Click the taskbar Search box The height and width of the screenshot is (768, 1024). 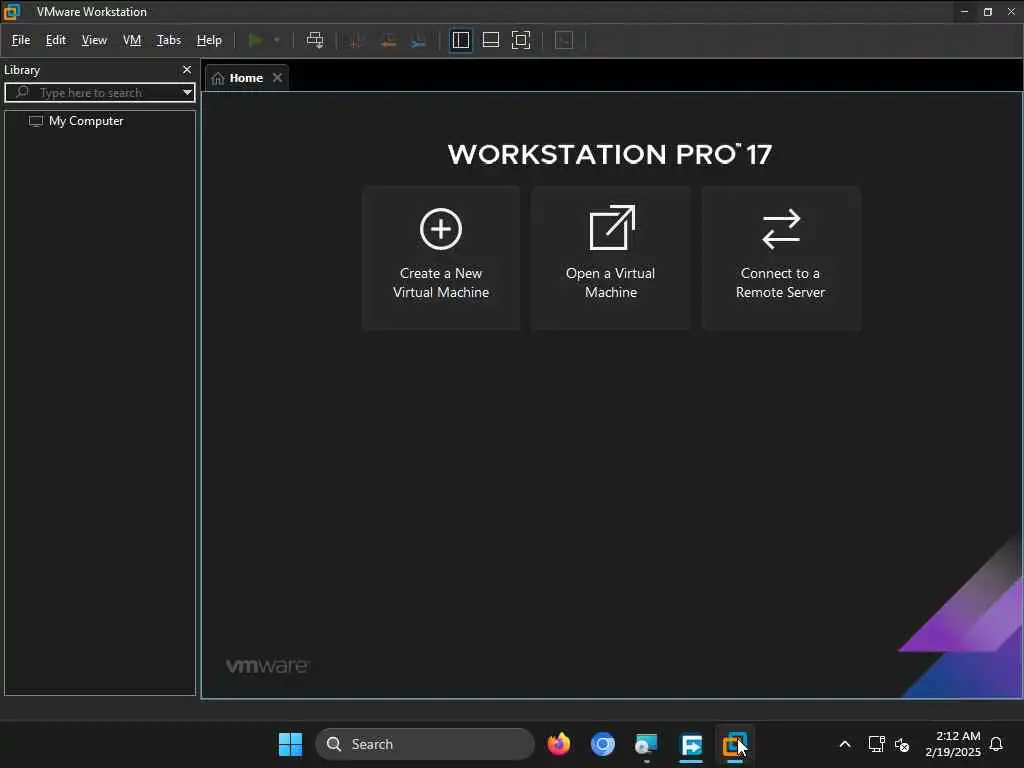tap(425, 744)
